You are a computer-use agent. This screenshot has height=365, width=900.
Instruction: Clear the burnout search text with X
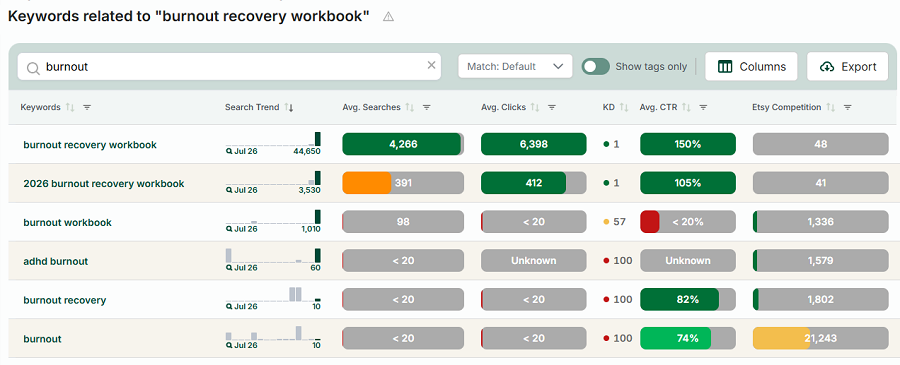pyautogui.click(x=431, y=65)
